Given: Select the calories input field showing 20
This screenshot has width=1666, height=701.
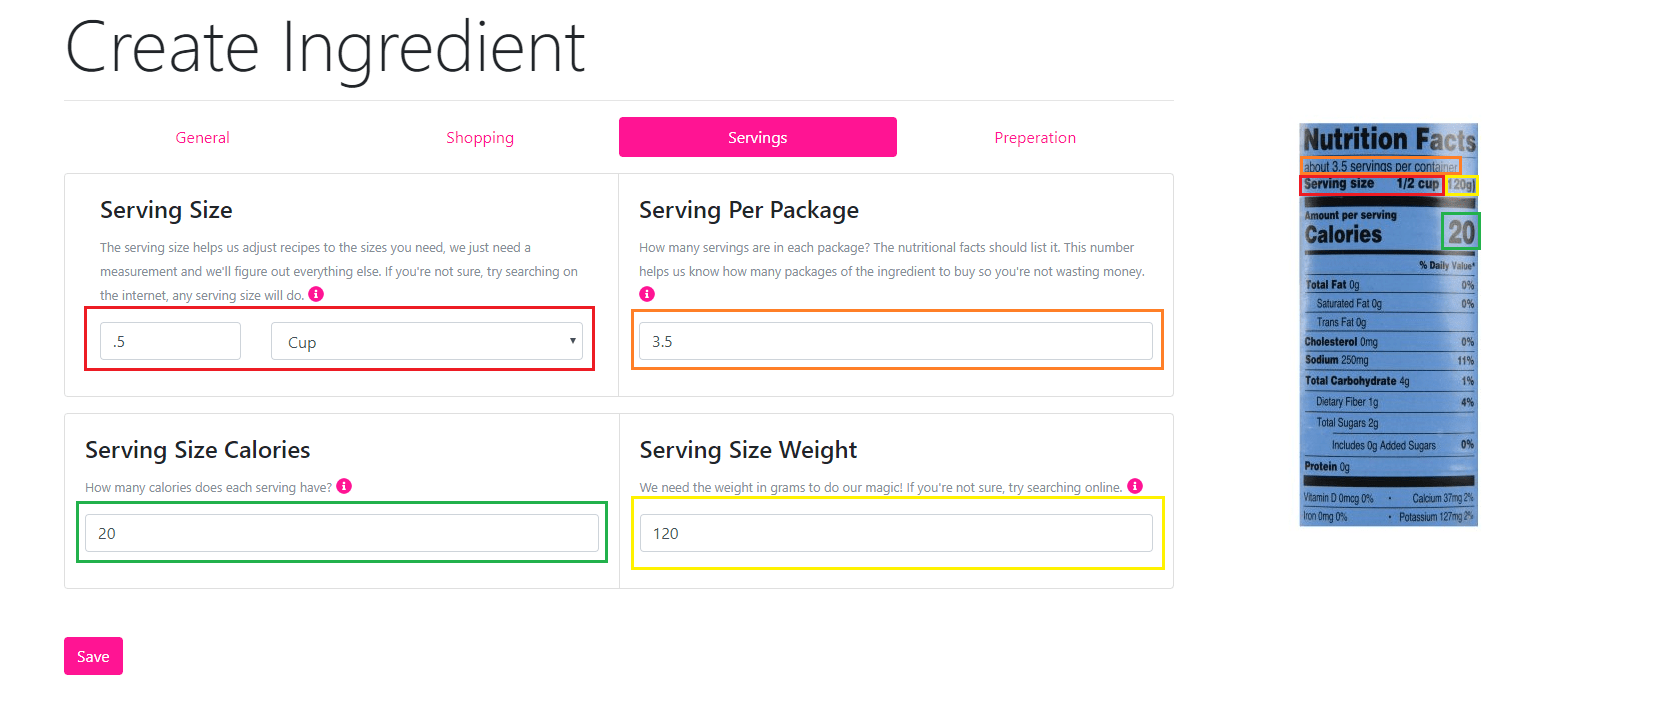Looking at the screenshot, I should 341,533.
